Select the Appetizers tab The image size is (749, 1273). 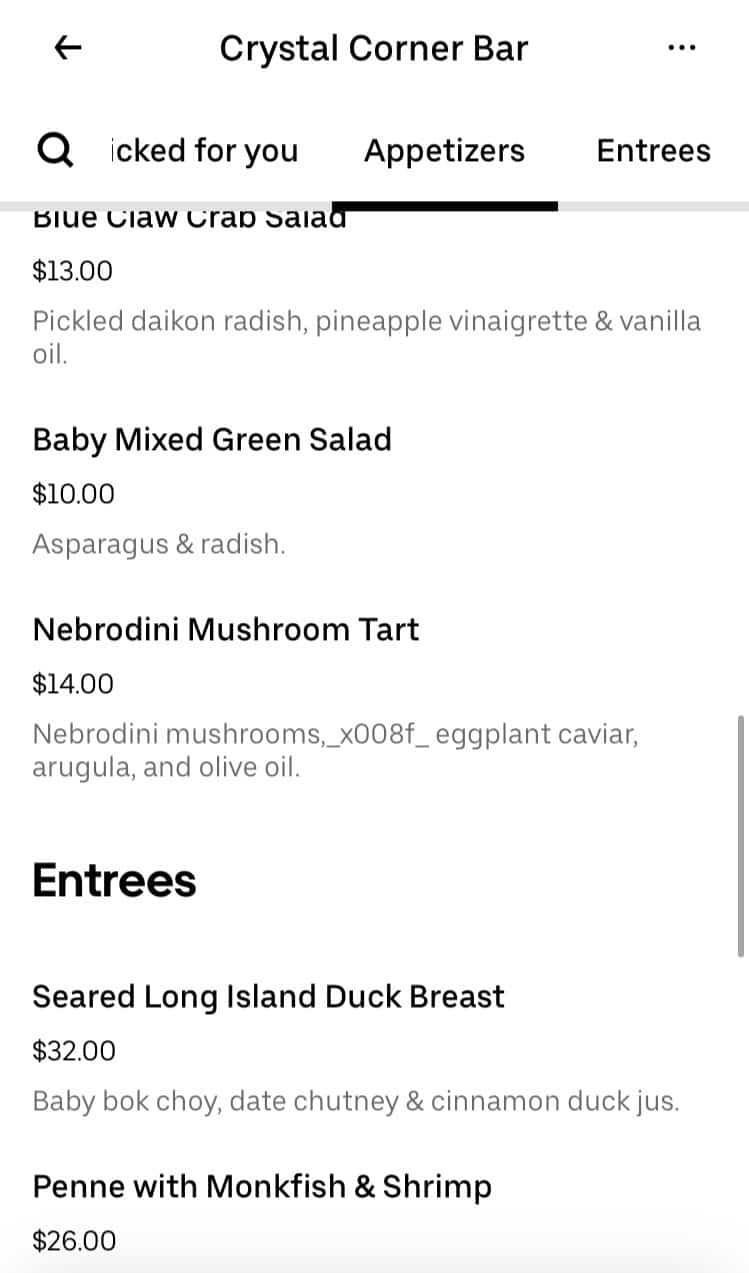[444, 150]
